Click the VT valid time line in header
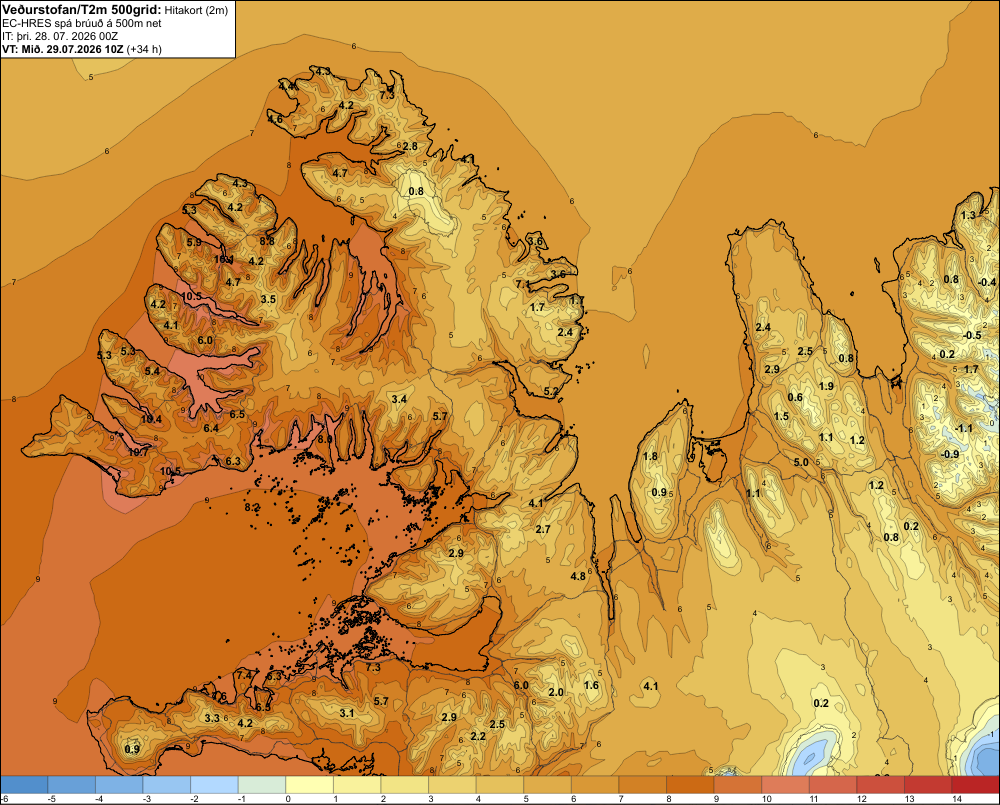Image resolution: width=1000 pixels, height=805 pixels. [82, 49]
